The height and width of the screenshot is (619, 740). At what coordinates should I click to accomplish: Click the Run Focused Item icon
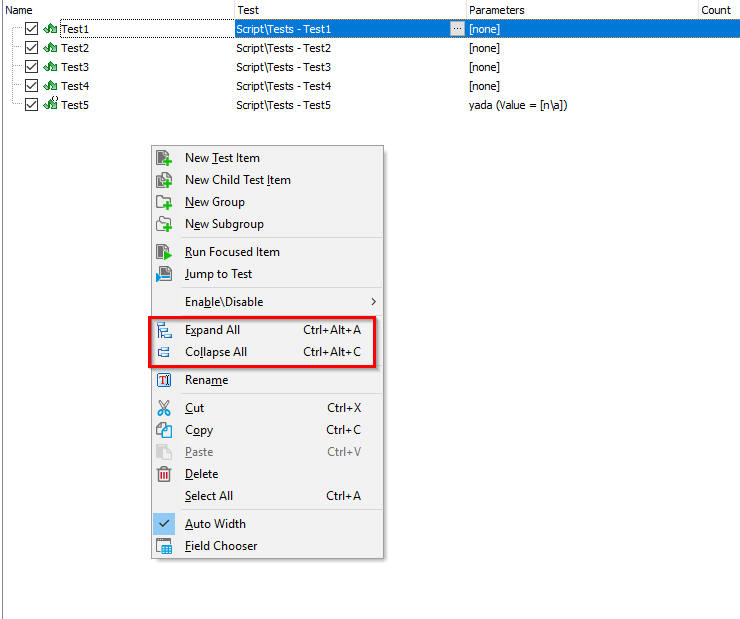164,252
